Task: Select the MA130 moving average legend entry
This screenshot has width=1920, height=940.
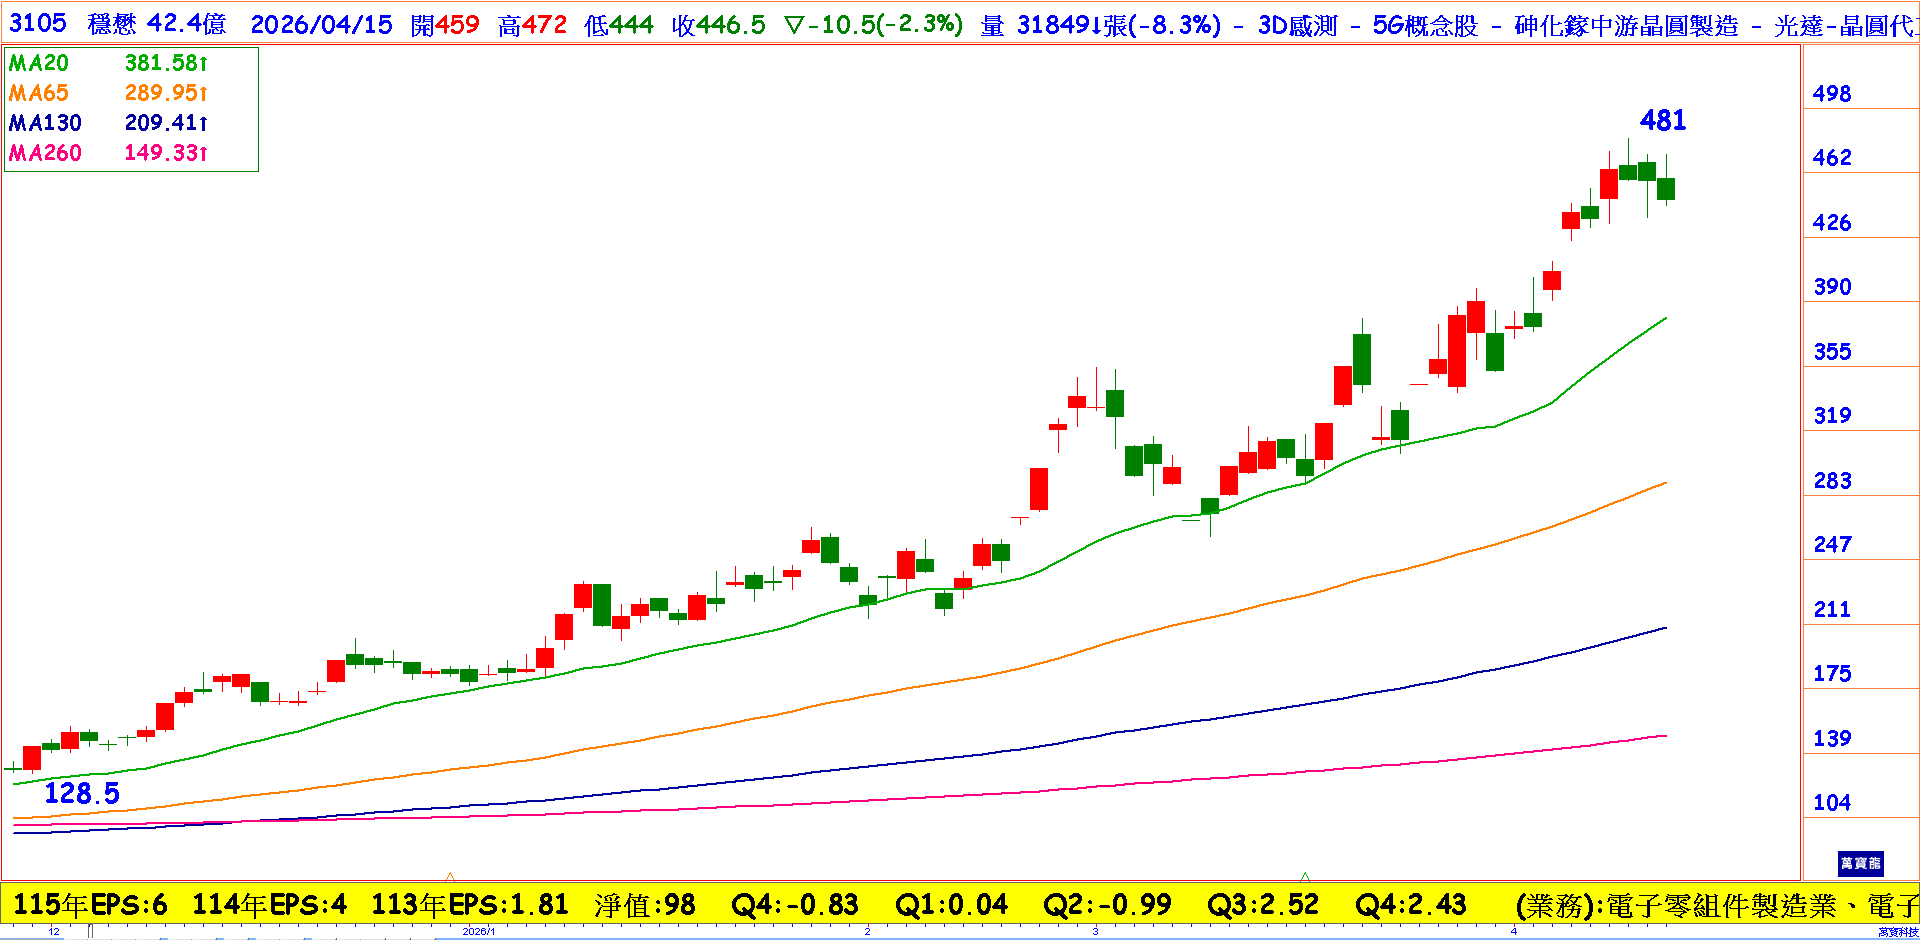Action: click(45, 123)
